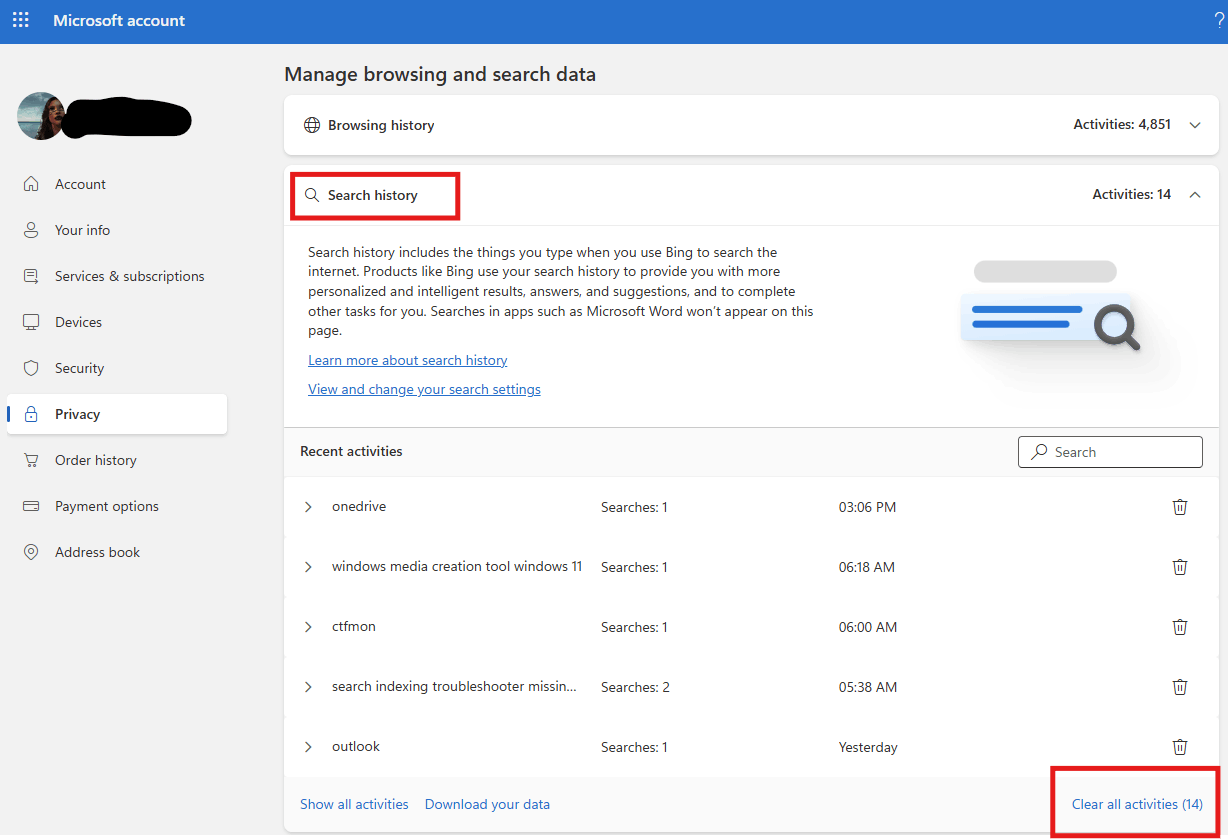1228x839 pixels.
Task: Delete the ctfmon search with trash icon
Action: pyautogui.click(x=1180, y=627)
